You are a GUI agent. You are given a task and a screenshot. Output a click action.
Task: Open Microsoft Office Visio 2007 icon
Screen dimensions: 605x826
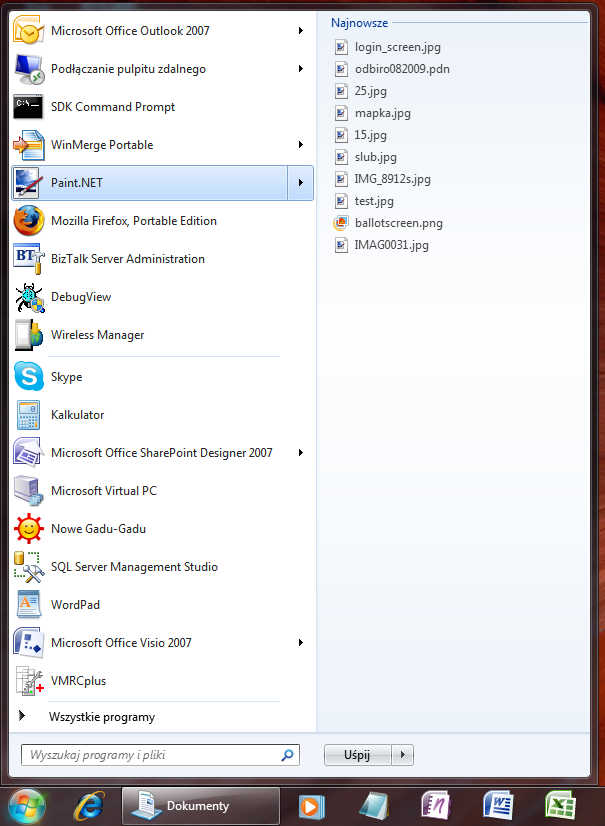click(28, 643)
